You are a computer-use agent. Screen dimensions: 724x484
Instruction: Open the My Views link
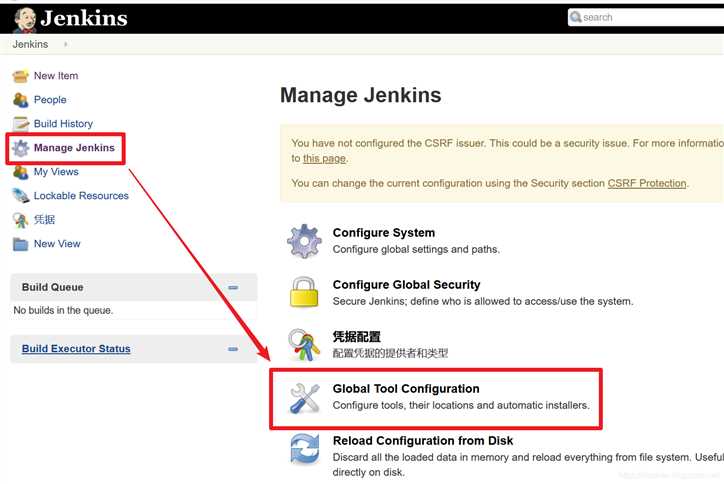point(56,172)
